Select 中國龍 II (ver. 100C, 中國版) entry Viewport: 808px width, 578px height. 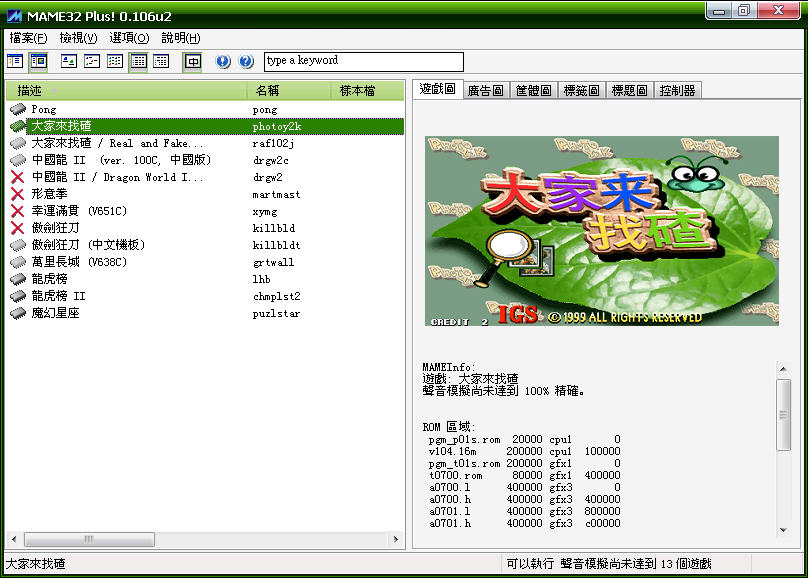pyautogui.click(x=121, y=160)
